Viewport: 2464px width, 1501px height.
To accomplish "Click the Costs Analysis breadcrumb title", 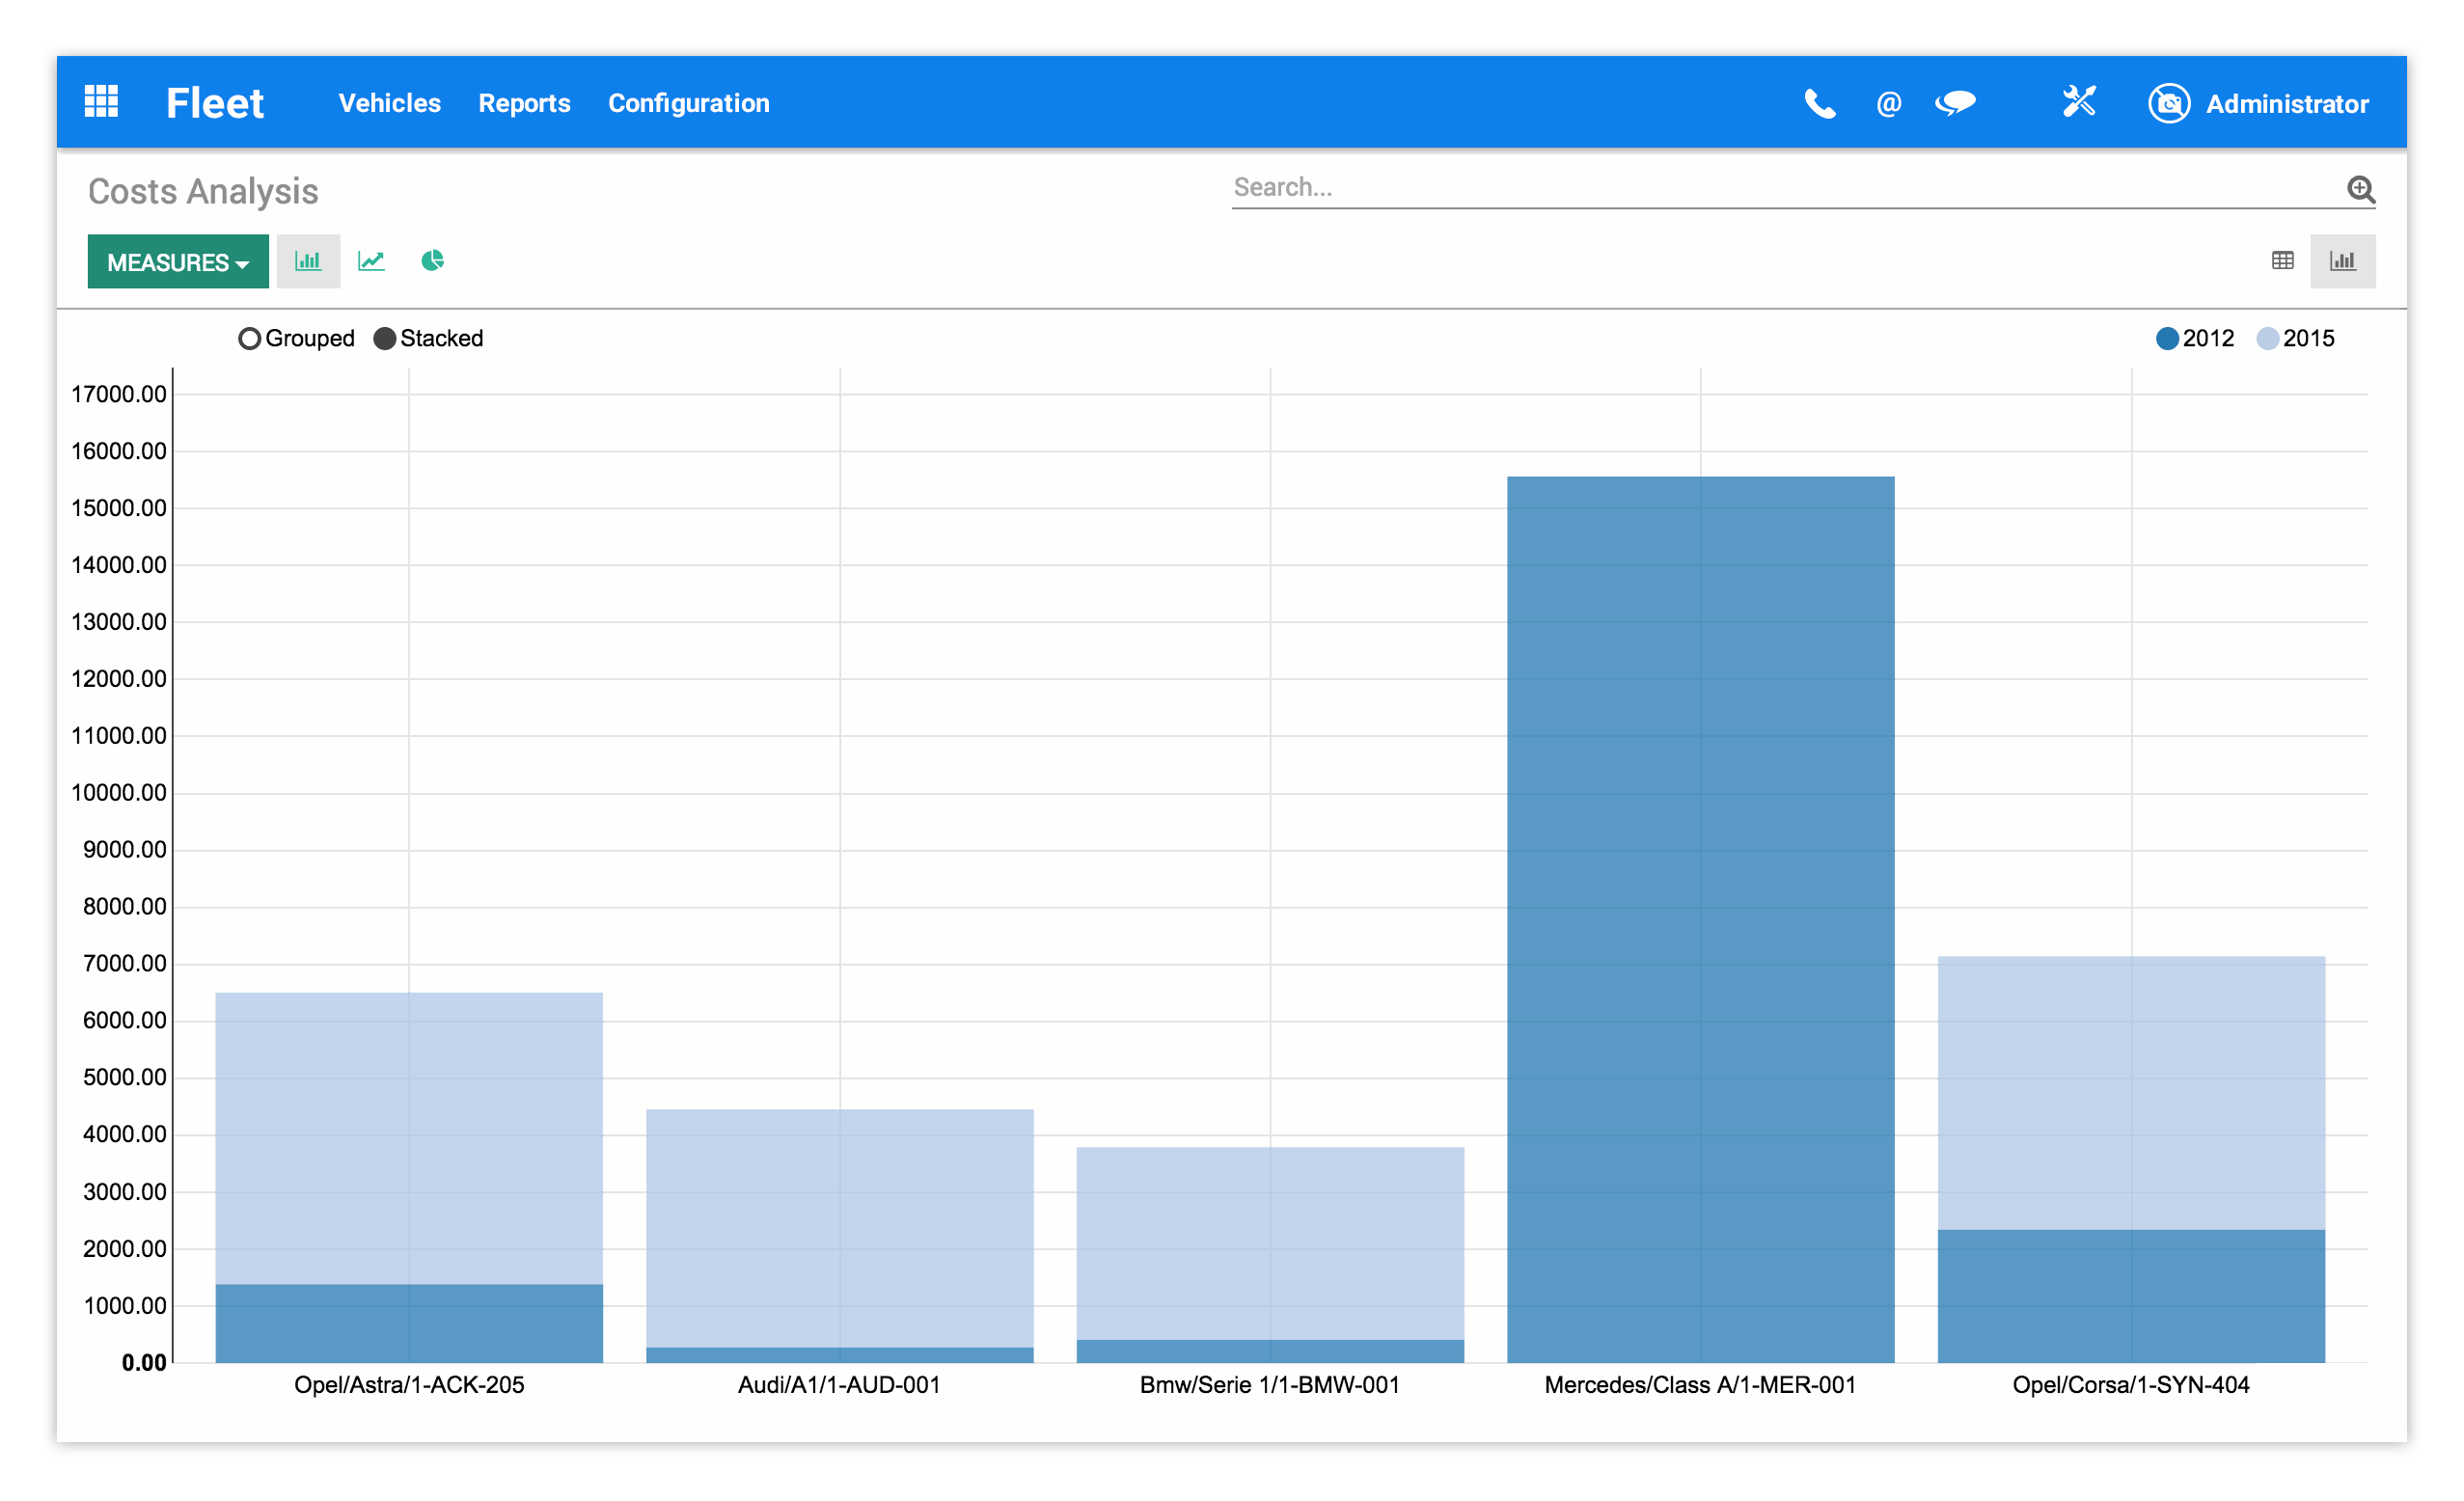I will pos(204,191).
